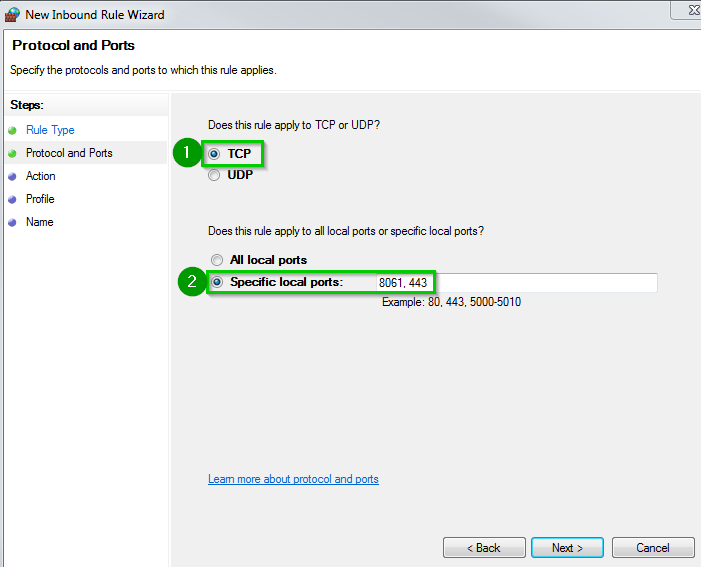
Task: Click the bullet next to Action step
Action: [x=12, y=176]
